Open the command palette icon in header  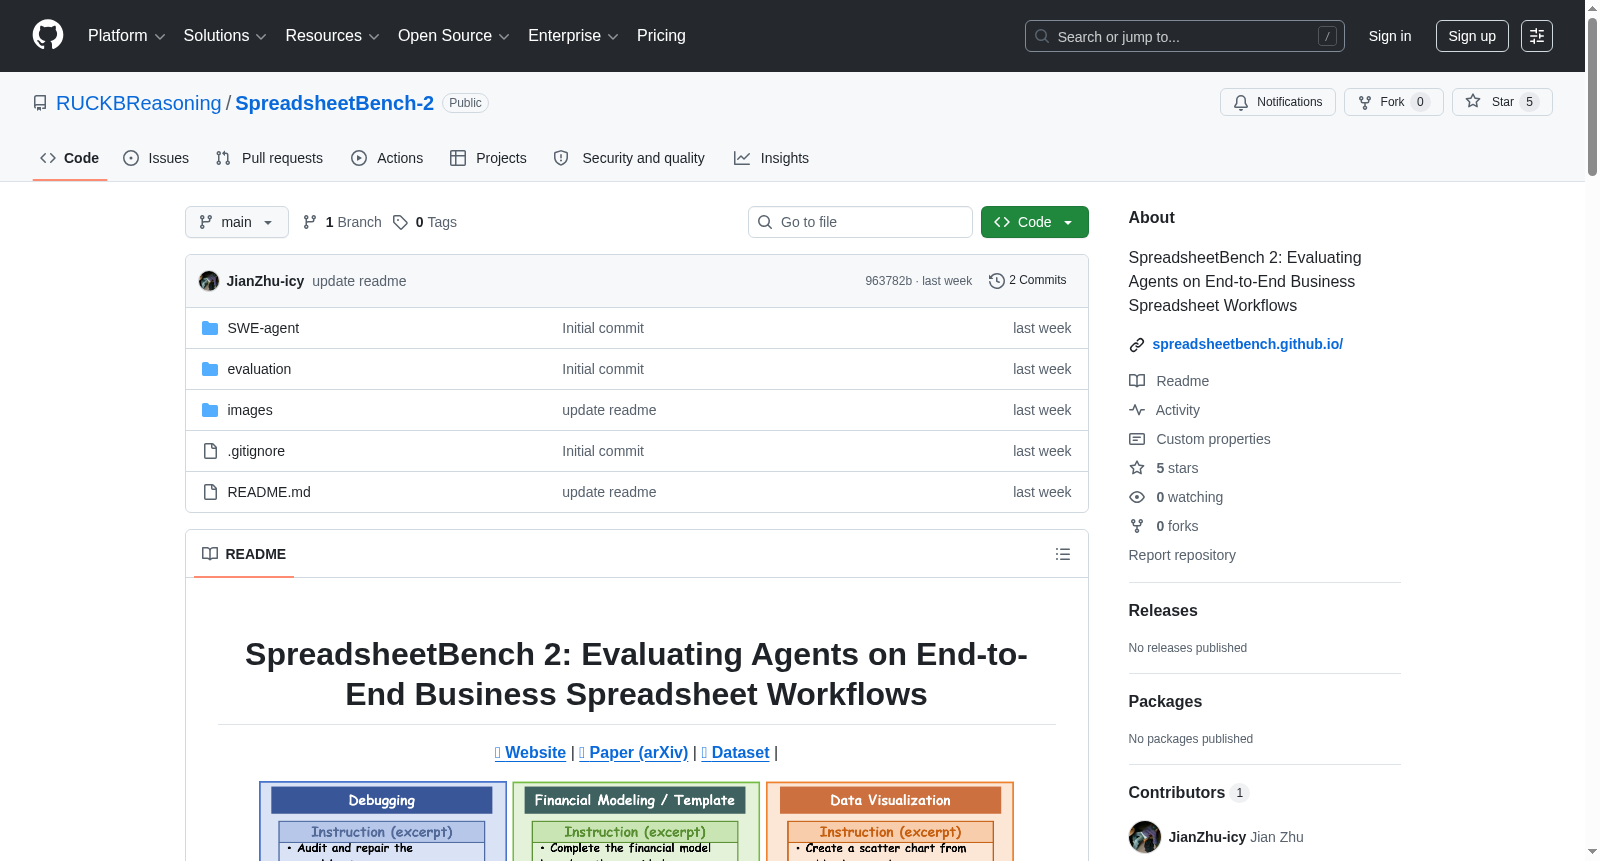[x=1537, y=36]
